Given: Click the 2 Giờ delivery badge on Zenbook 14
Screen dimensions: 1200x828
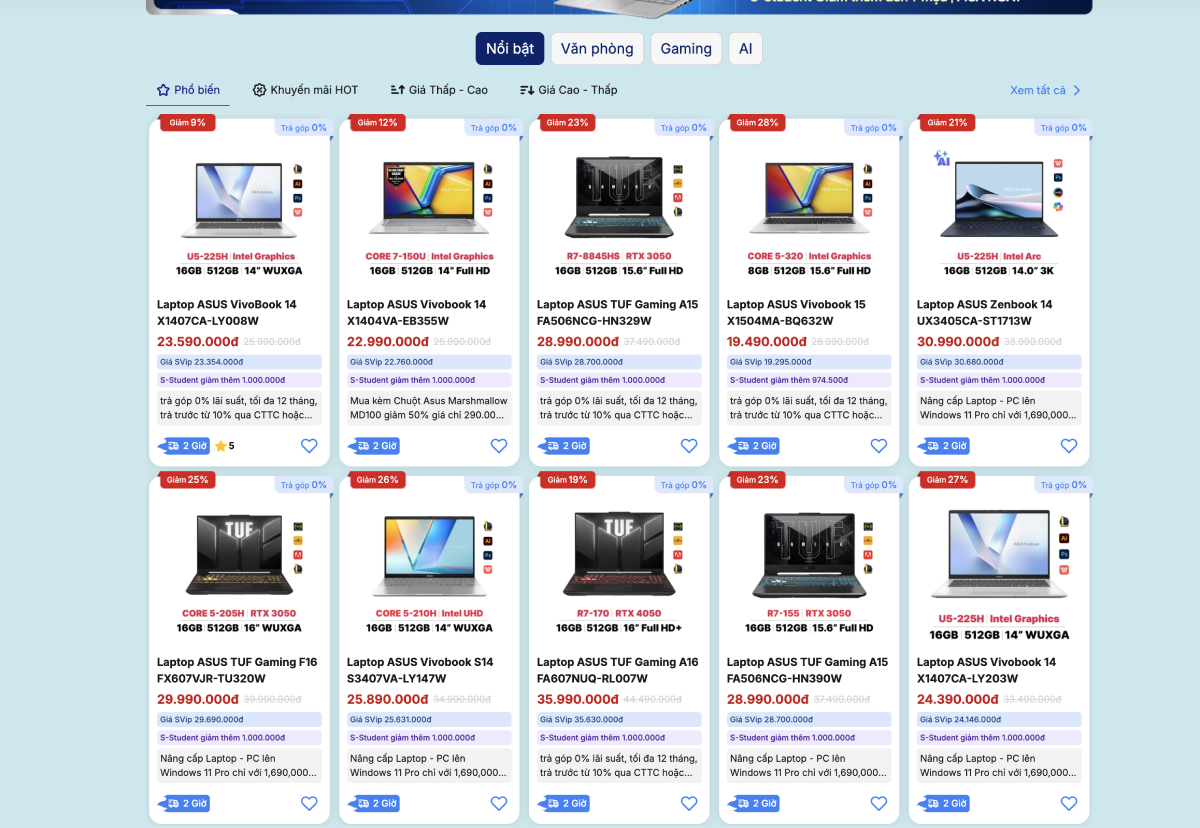Looking at the screenshot, I should click(944, 446).
